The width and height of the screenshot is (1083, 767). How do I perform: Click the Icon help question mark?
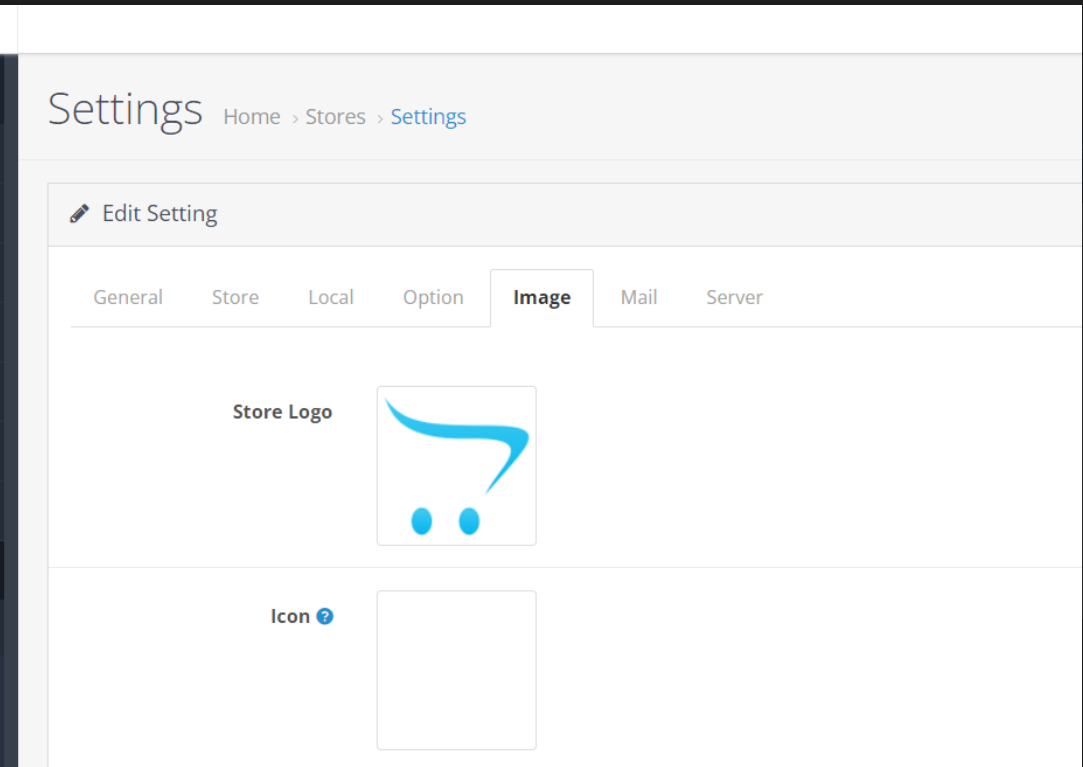point(325,616)
